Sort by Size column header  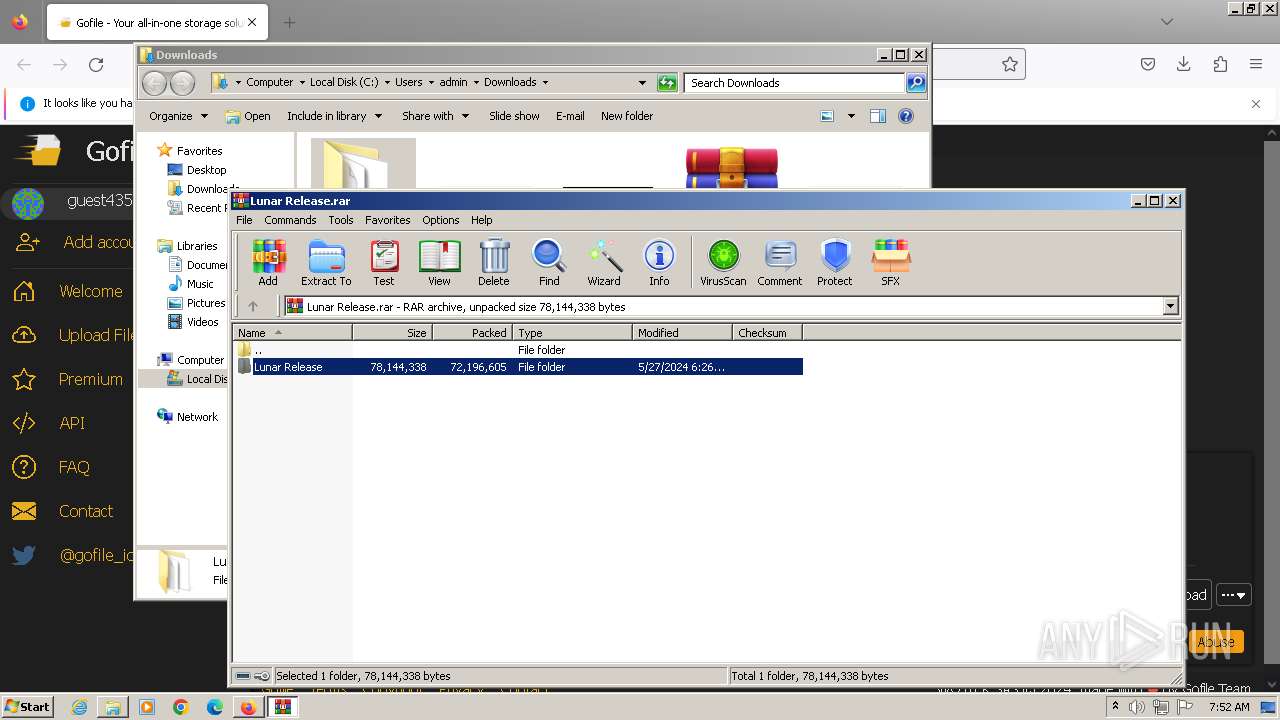point(392,332)
